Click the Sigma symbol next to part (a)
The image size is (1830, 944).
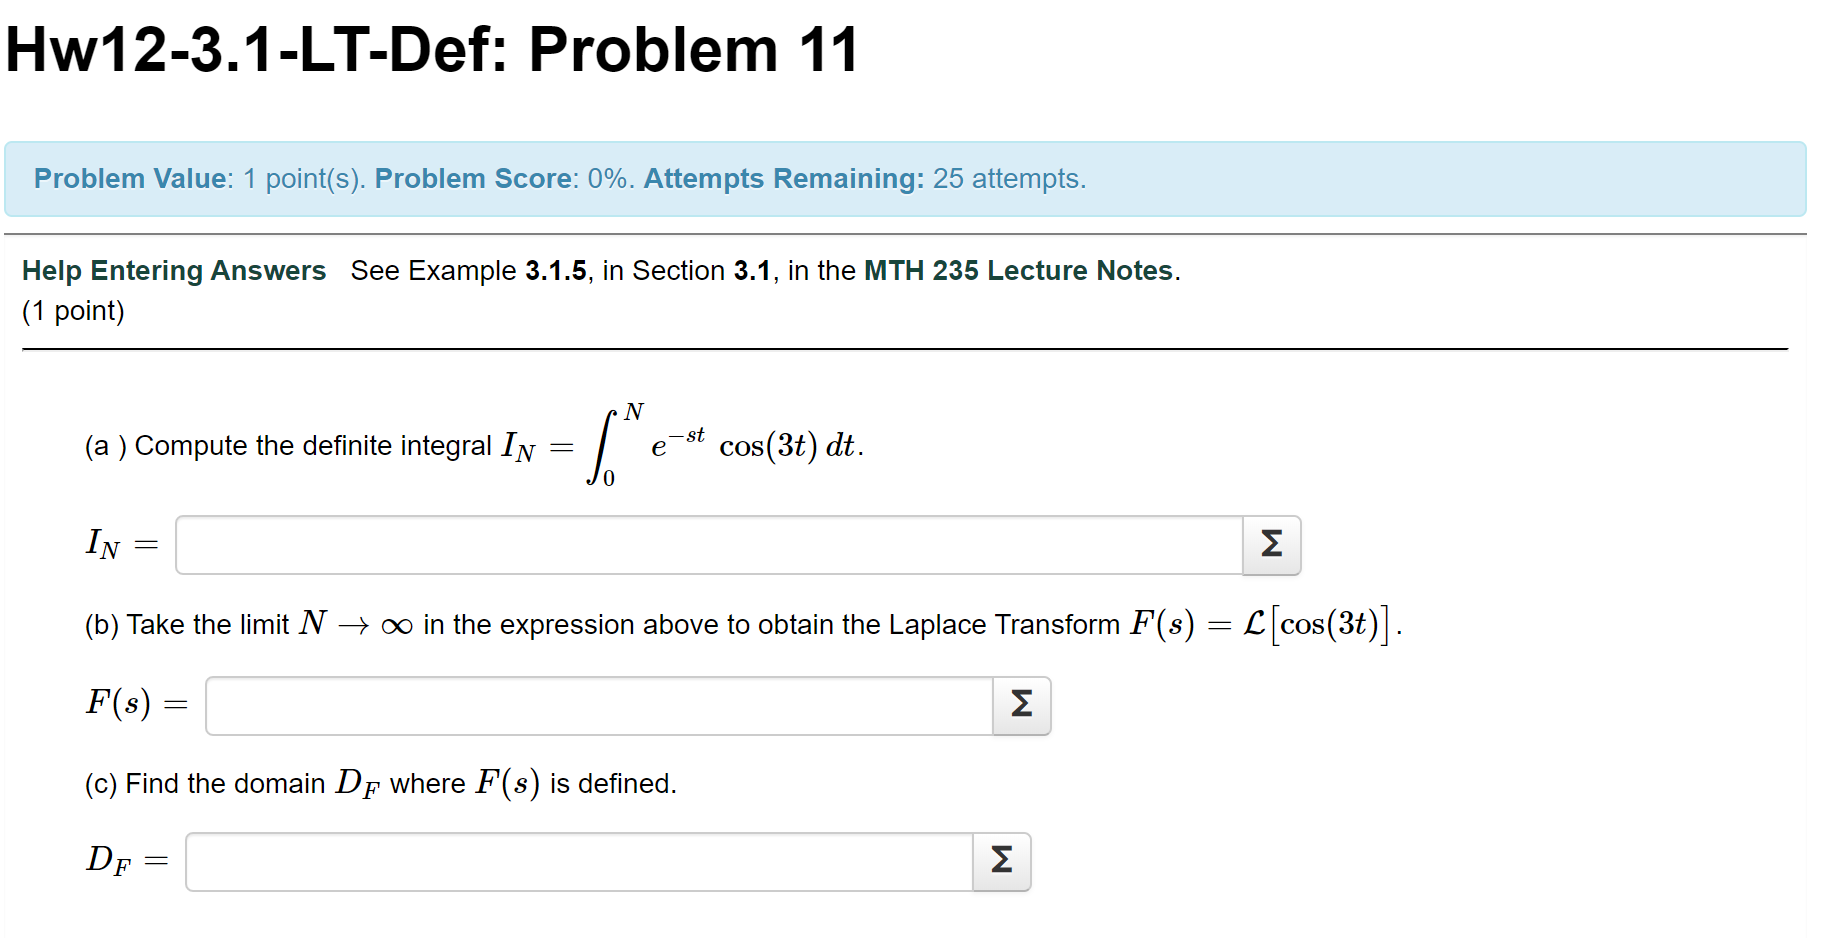click(x=1270, y=545)
